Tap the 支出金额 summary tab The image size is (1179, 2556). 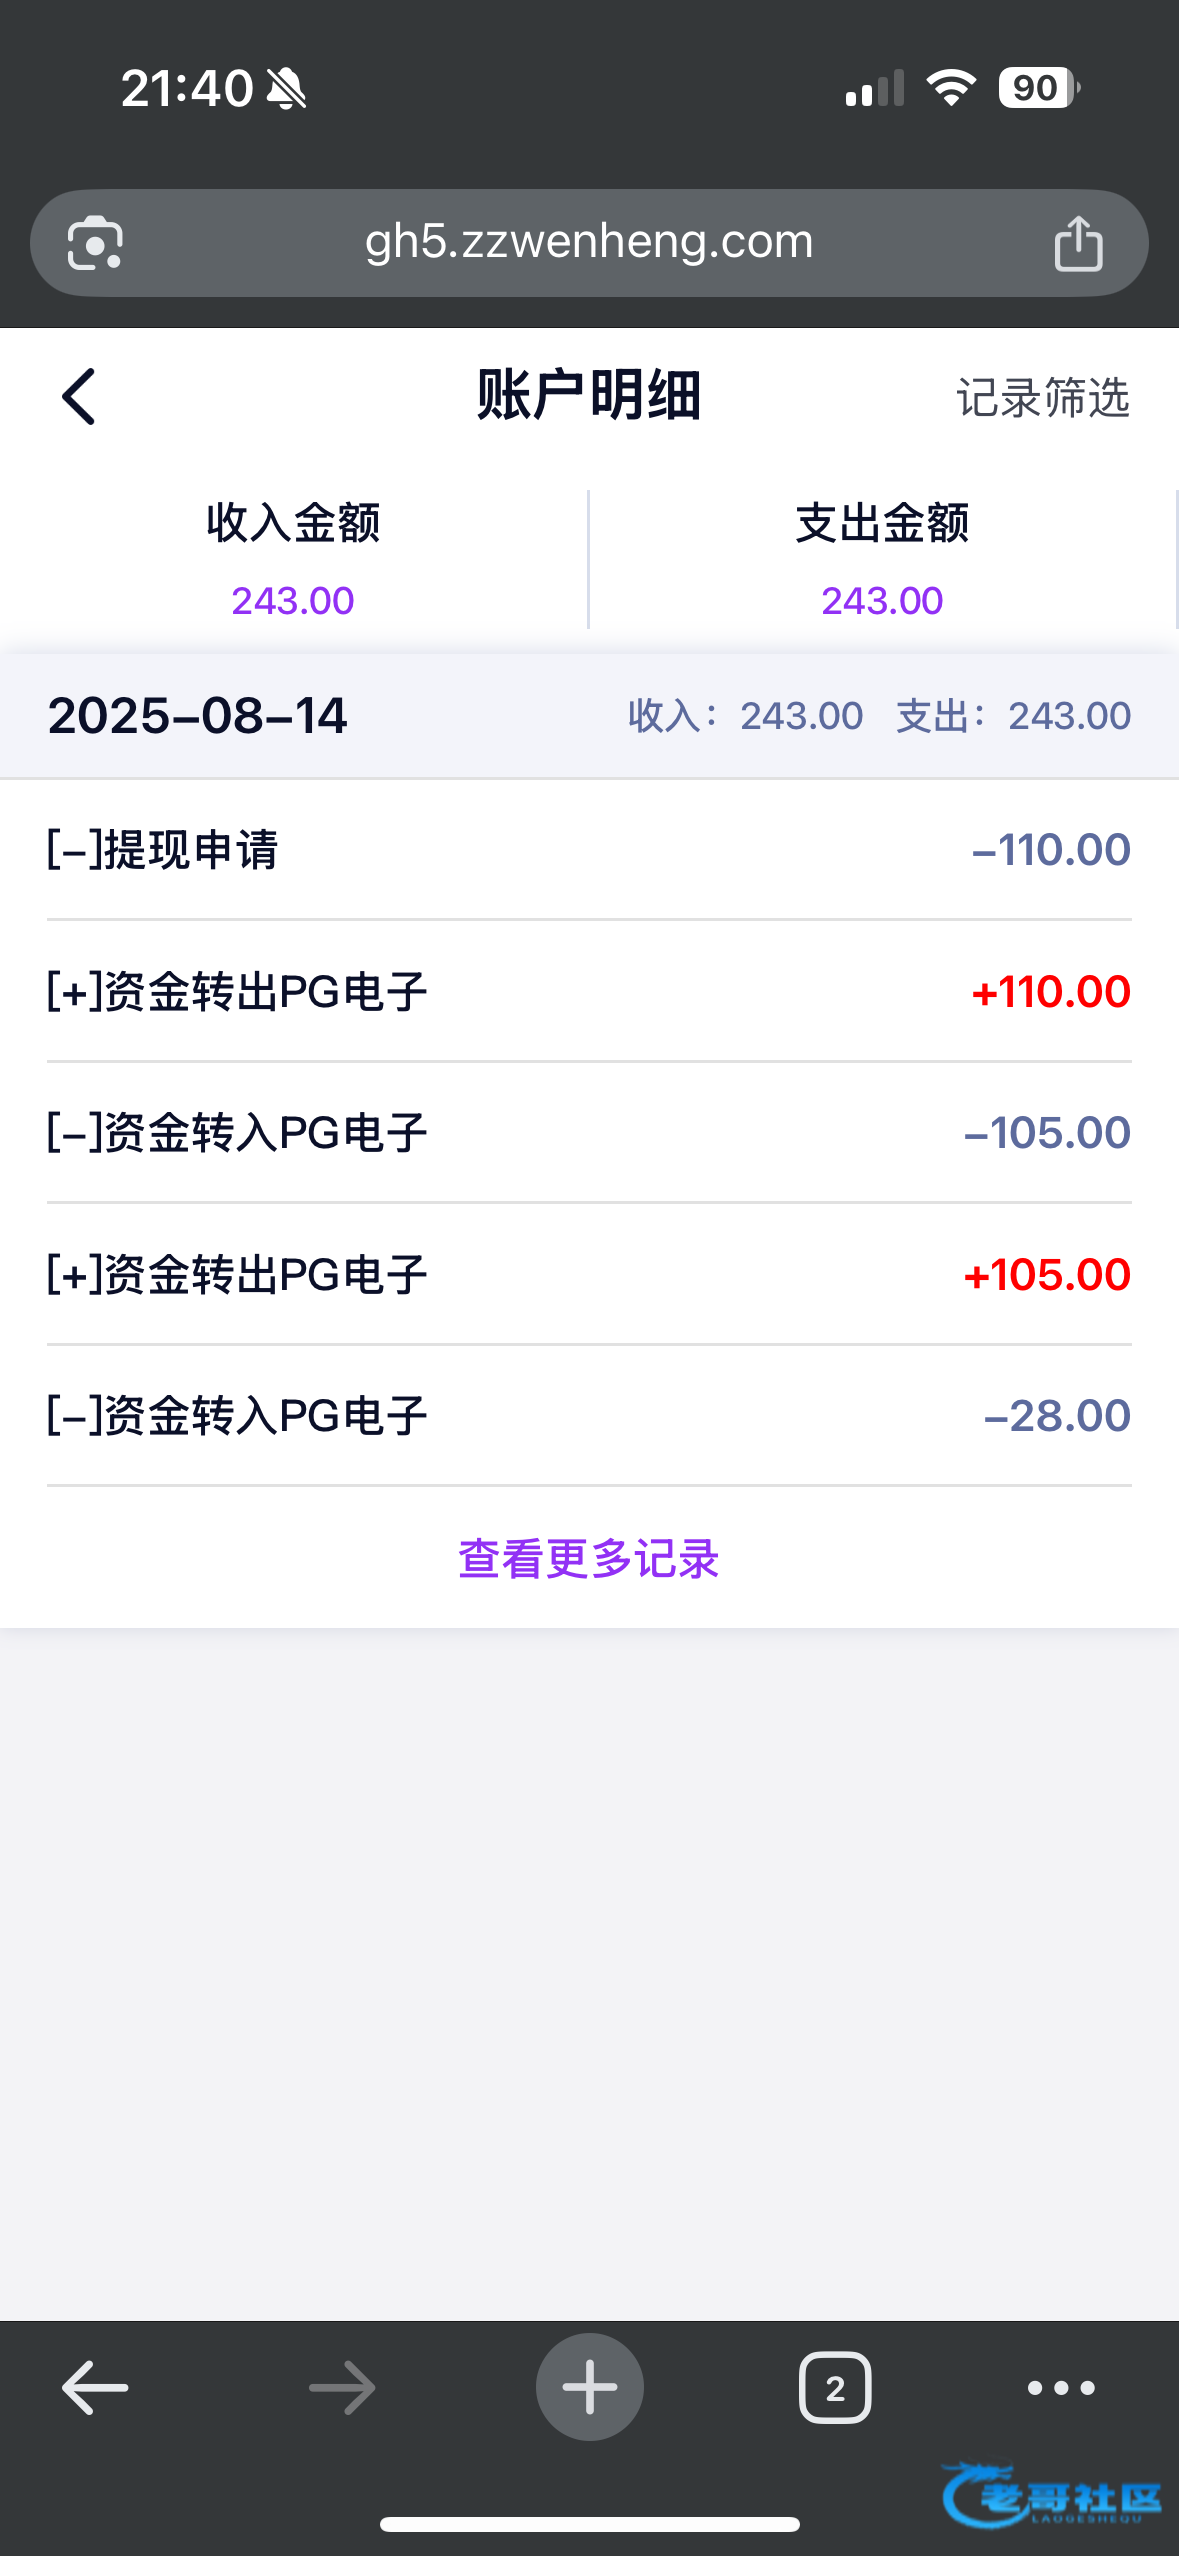tap(882, 559)
